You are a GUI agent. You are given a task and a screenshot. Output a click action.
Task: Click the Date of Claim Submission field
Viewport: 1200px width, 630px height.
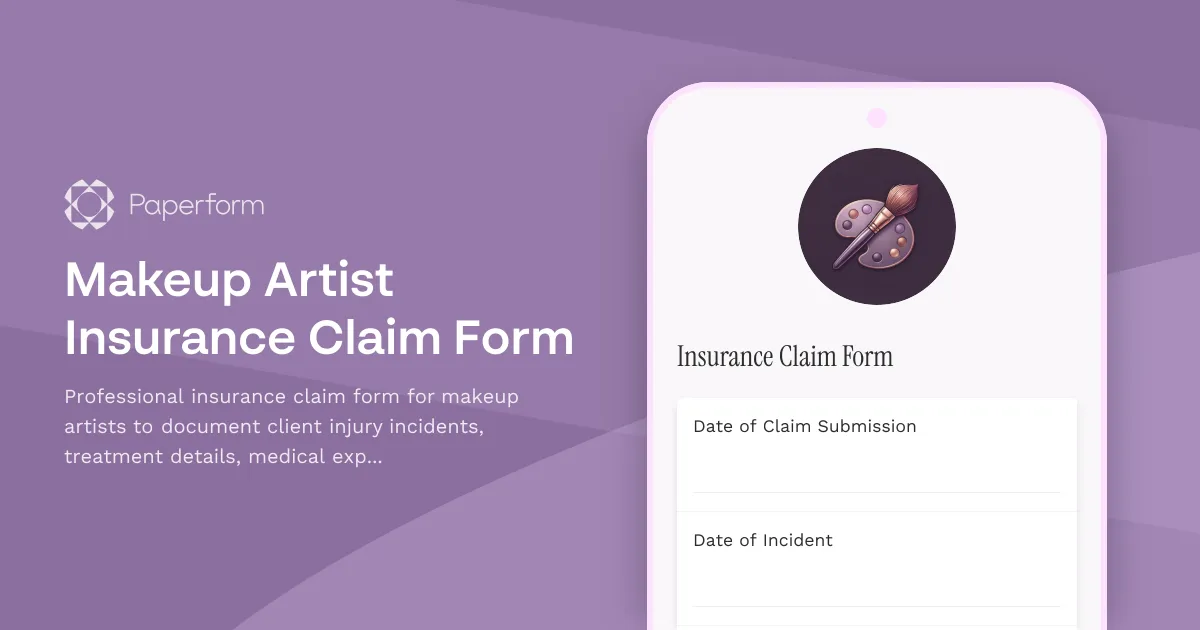click(804, 426)
